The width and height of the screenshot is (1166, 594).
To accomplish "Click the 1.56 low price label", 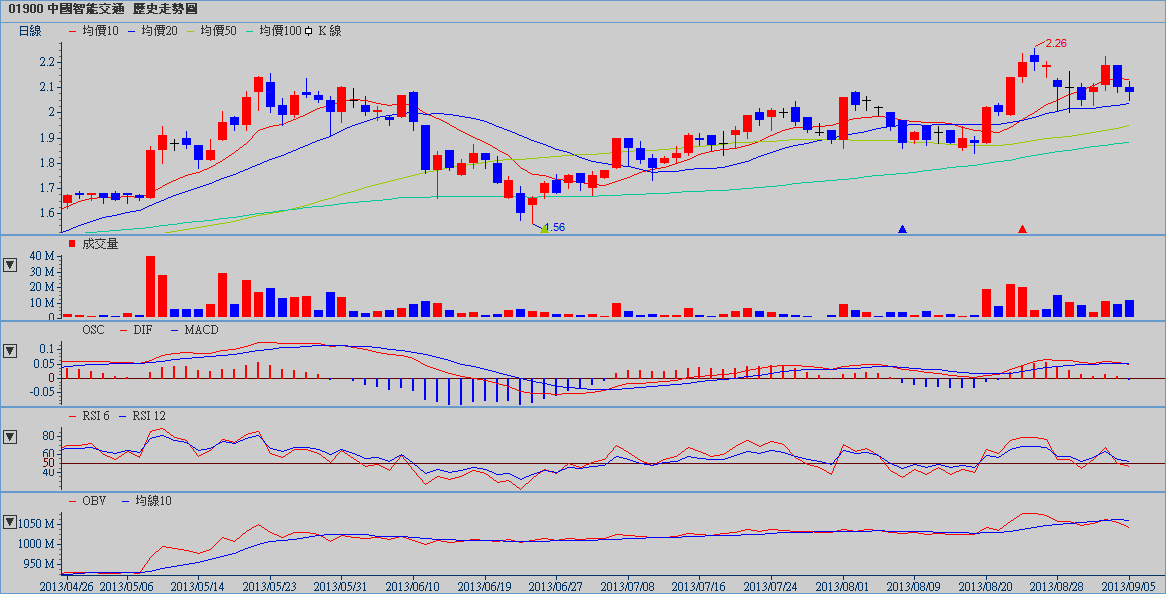I will tap(554, 227).
